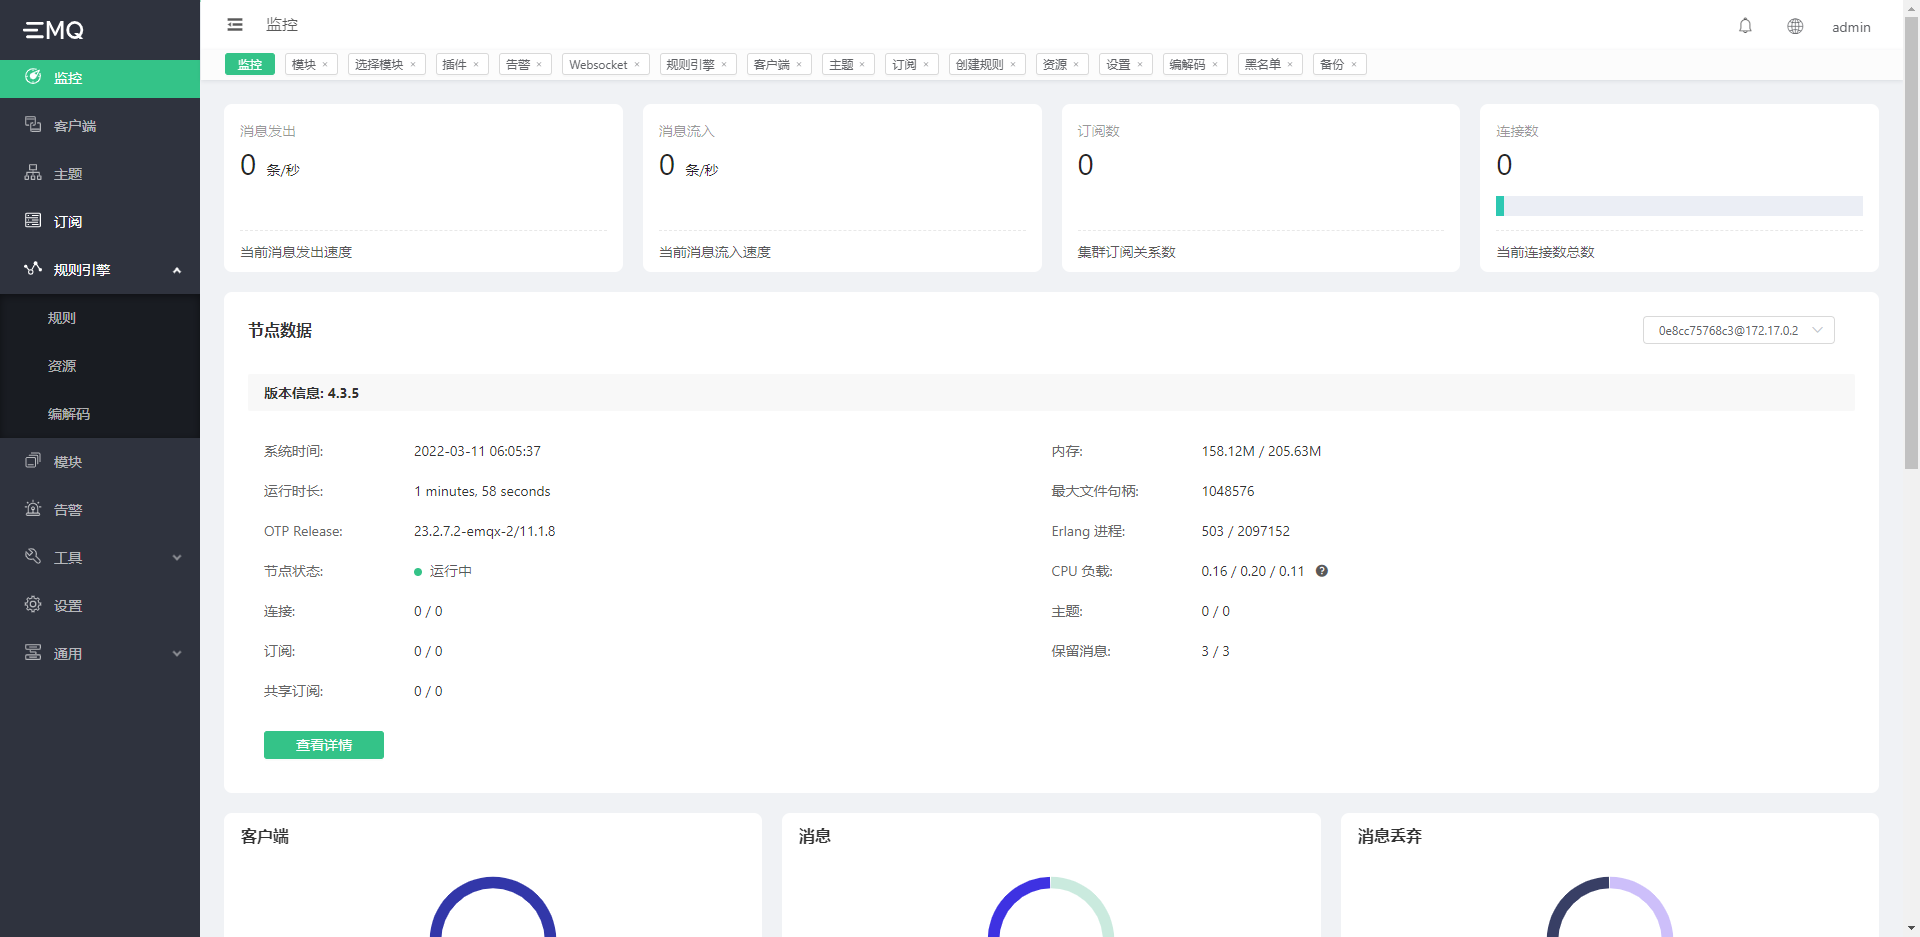Open 资源 sidebar submenu item
This screenshot has height=937, width=1920.
pos(100,366)
